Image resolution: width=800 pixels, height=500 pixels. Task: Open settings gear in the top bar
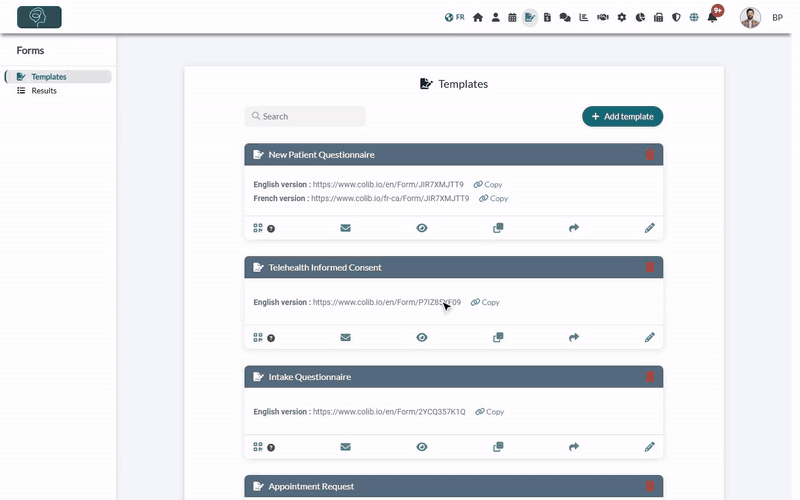click(621, 17)
